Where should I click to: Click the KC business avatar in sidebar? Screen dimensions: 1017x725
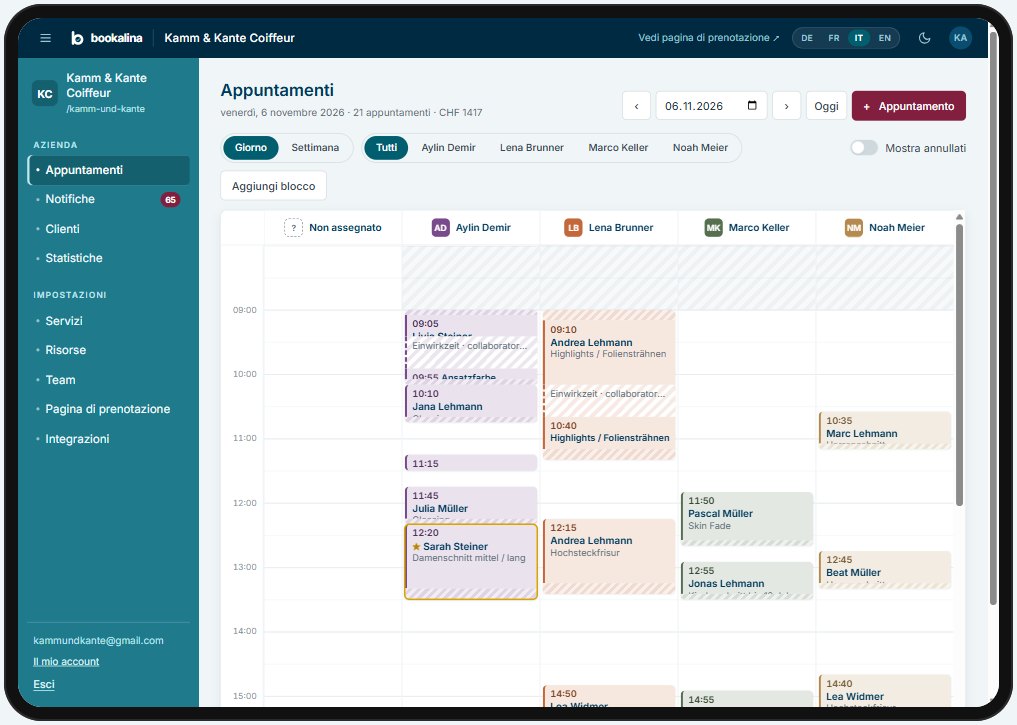[x=45, y=93]
